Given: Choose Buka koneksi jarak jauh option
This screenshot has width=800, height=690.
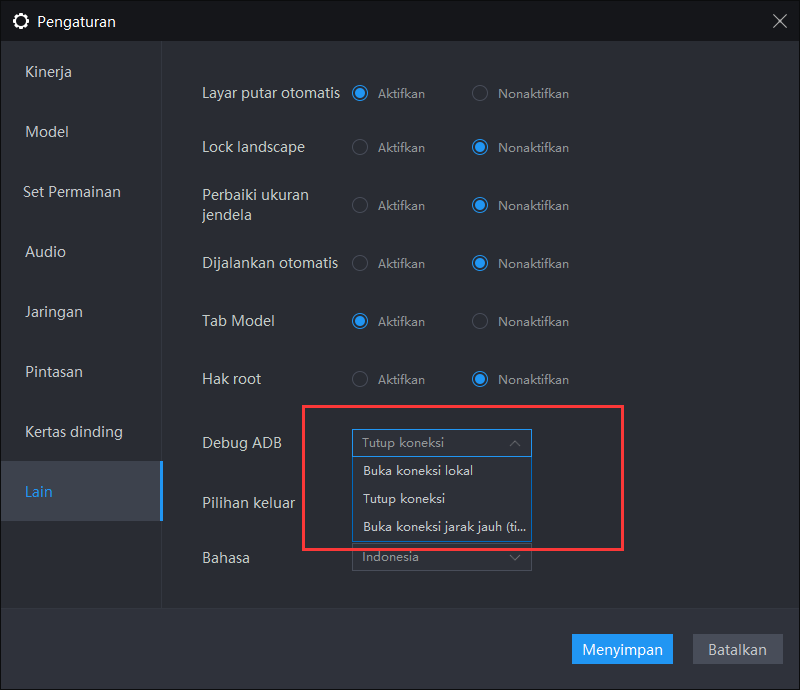Looking at the screenshot, I should coord(442,527).
